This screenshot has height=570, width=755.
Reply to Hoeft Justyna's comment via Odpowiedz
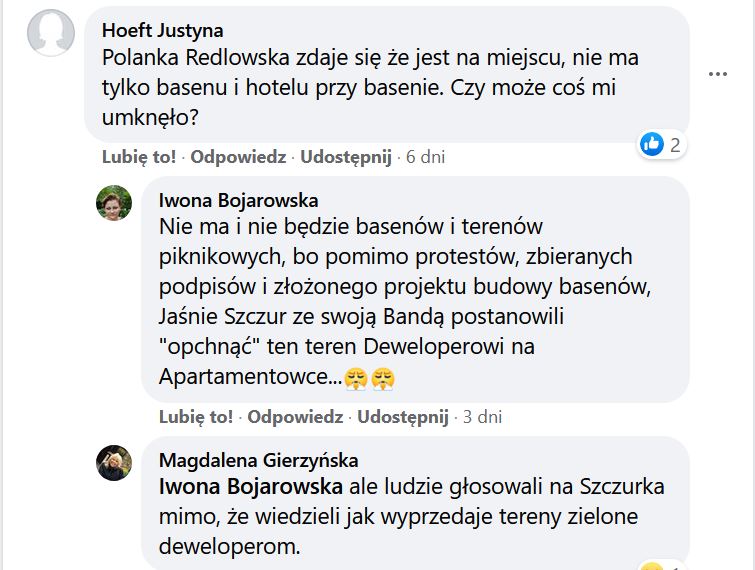[x=237, y=157]
